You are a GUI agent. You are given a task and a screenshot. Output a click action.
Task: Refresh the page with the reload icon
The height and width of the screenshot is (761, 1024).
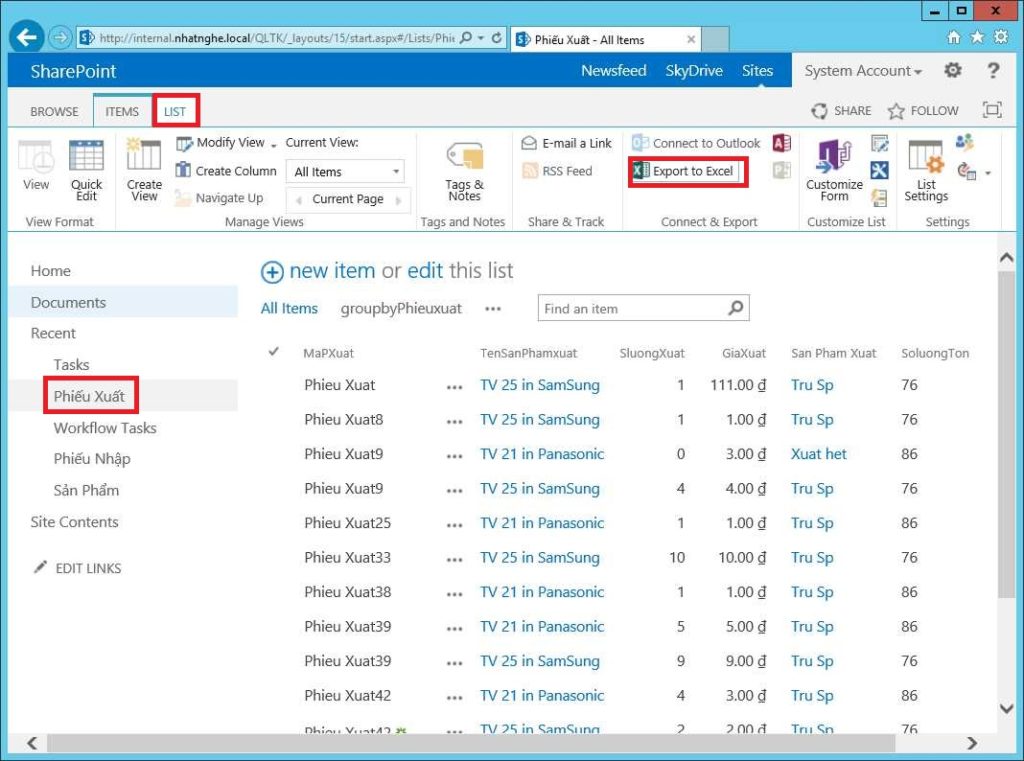pos(497,38)
